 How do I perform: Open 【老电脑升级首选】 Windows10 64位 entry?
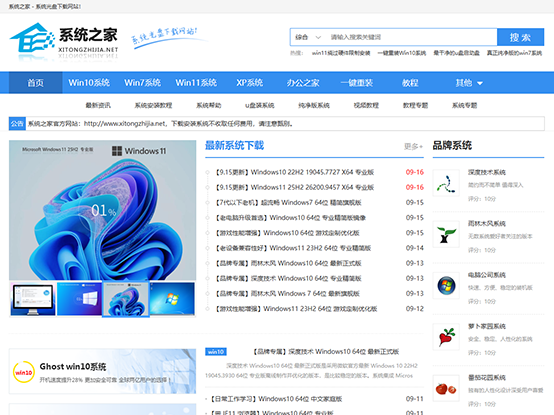point(290,218)
